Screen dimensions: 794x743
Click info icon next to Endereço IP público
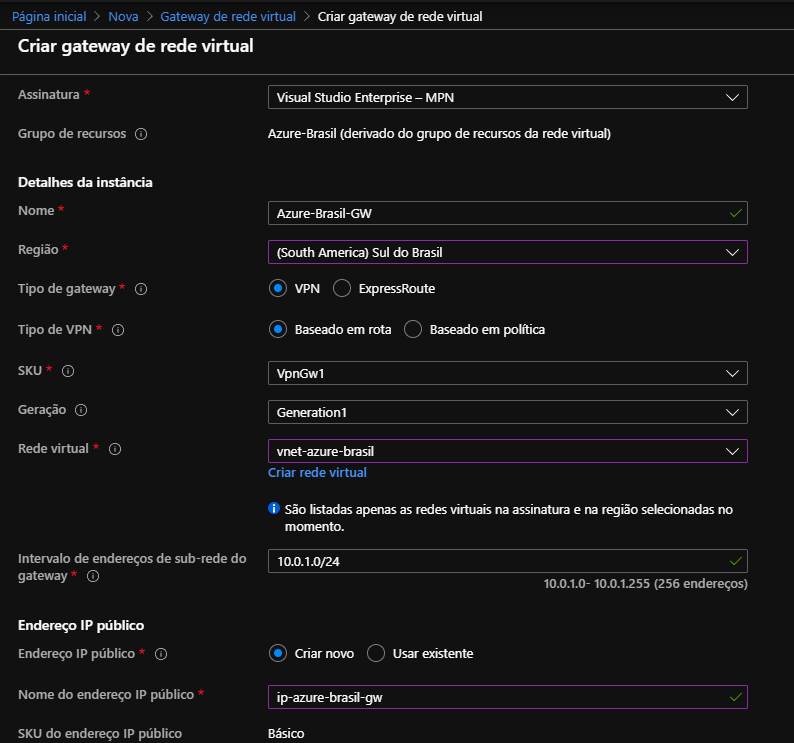click(x=160, y=654)
